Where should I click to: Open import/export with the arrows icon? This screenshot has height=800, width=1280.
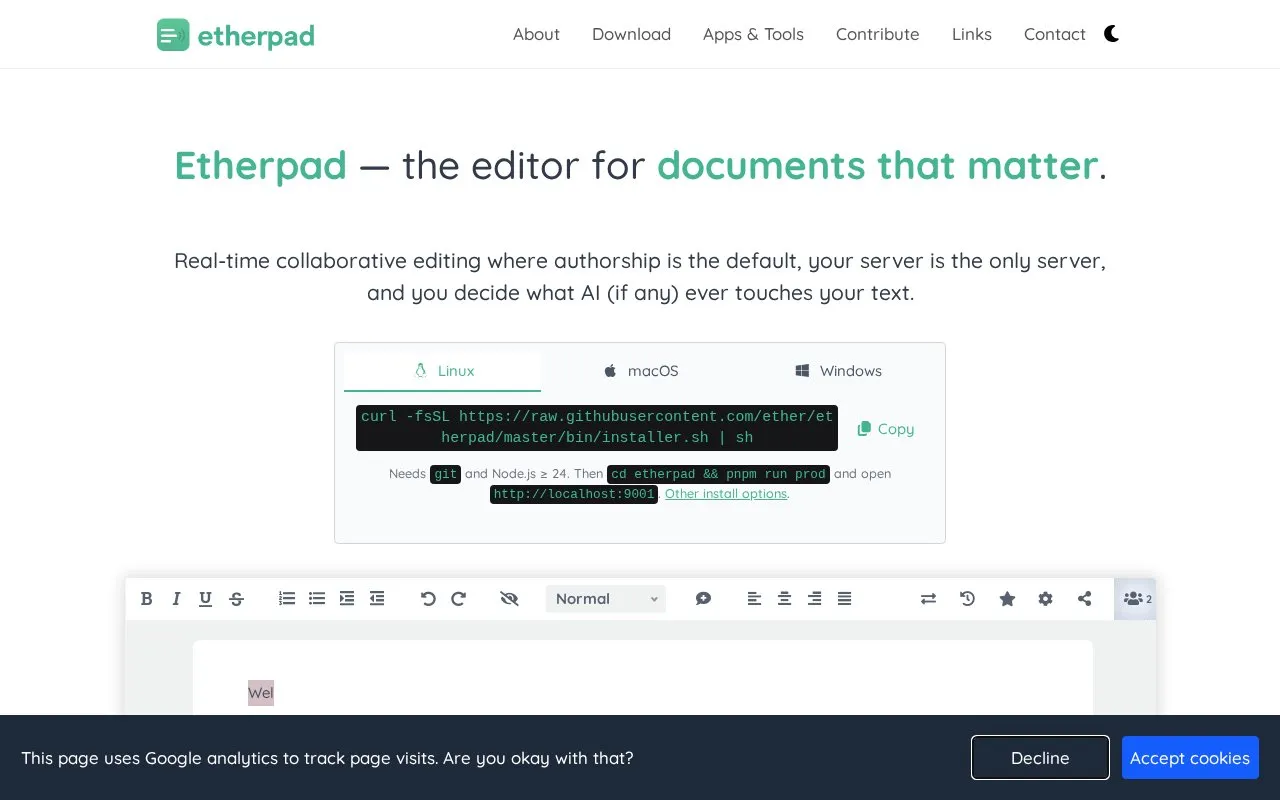(x=928, y=599)
